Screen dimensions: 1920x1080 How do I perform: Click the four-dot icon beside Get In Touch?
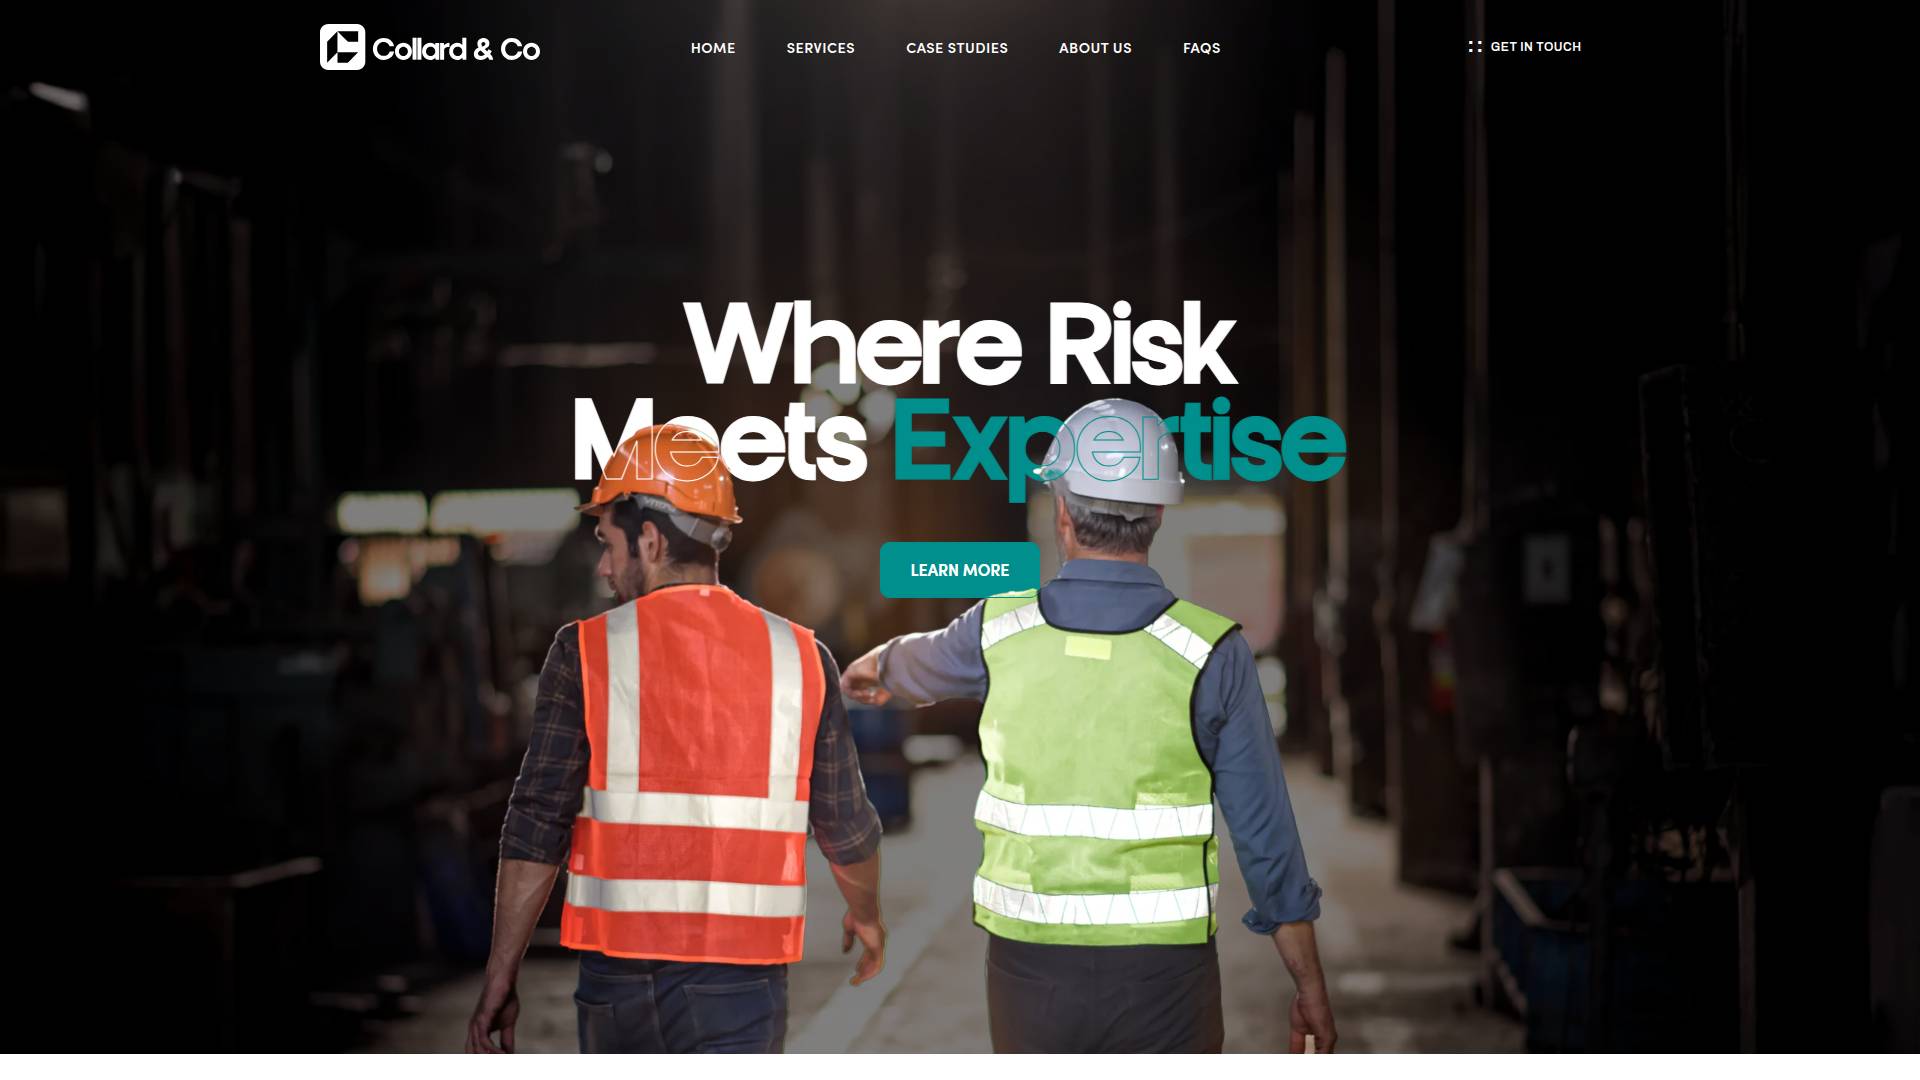tap(1475, 47)
